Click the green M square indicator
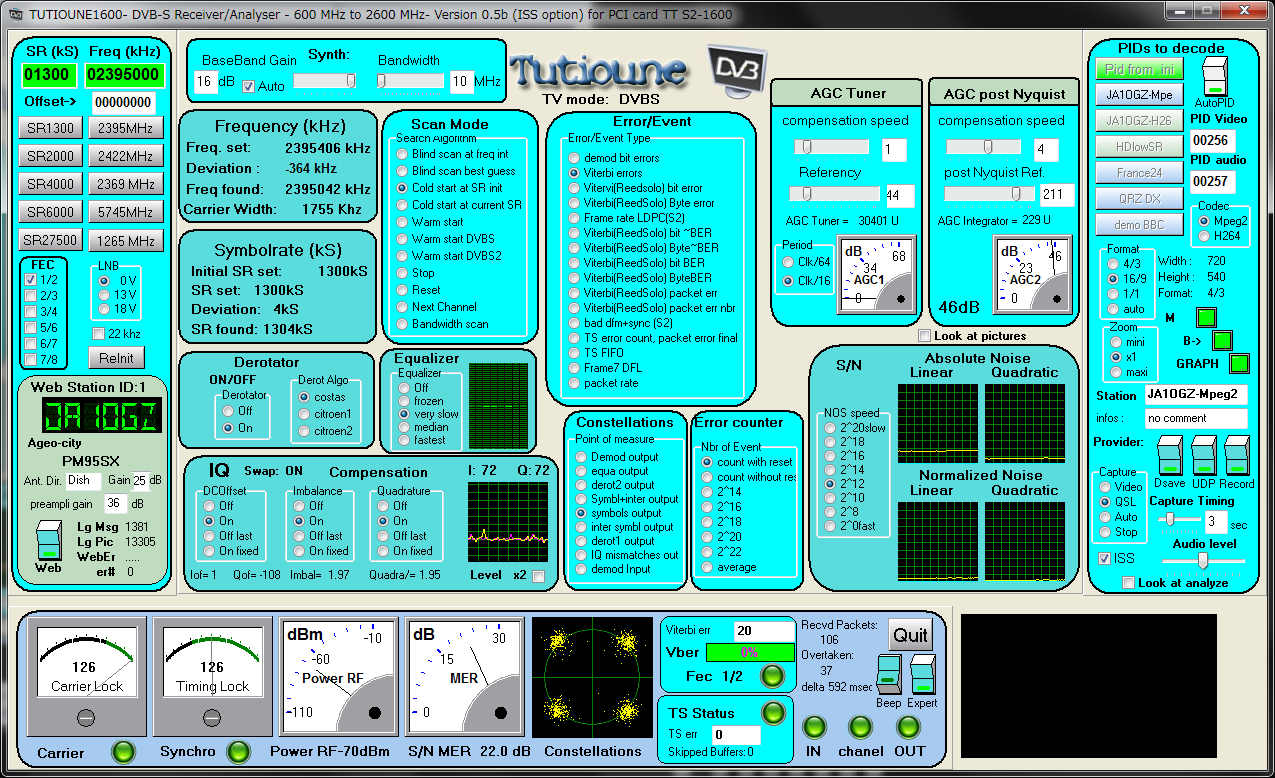Image resolution: width=1275 pixels, height=778 pixels. click(x=1206, y=318)
